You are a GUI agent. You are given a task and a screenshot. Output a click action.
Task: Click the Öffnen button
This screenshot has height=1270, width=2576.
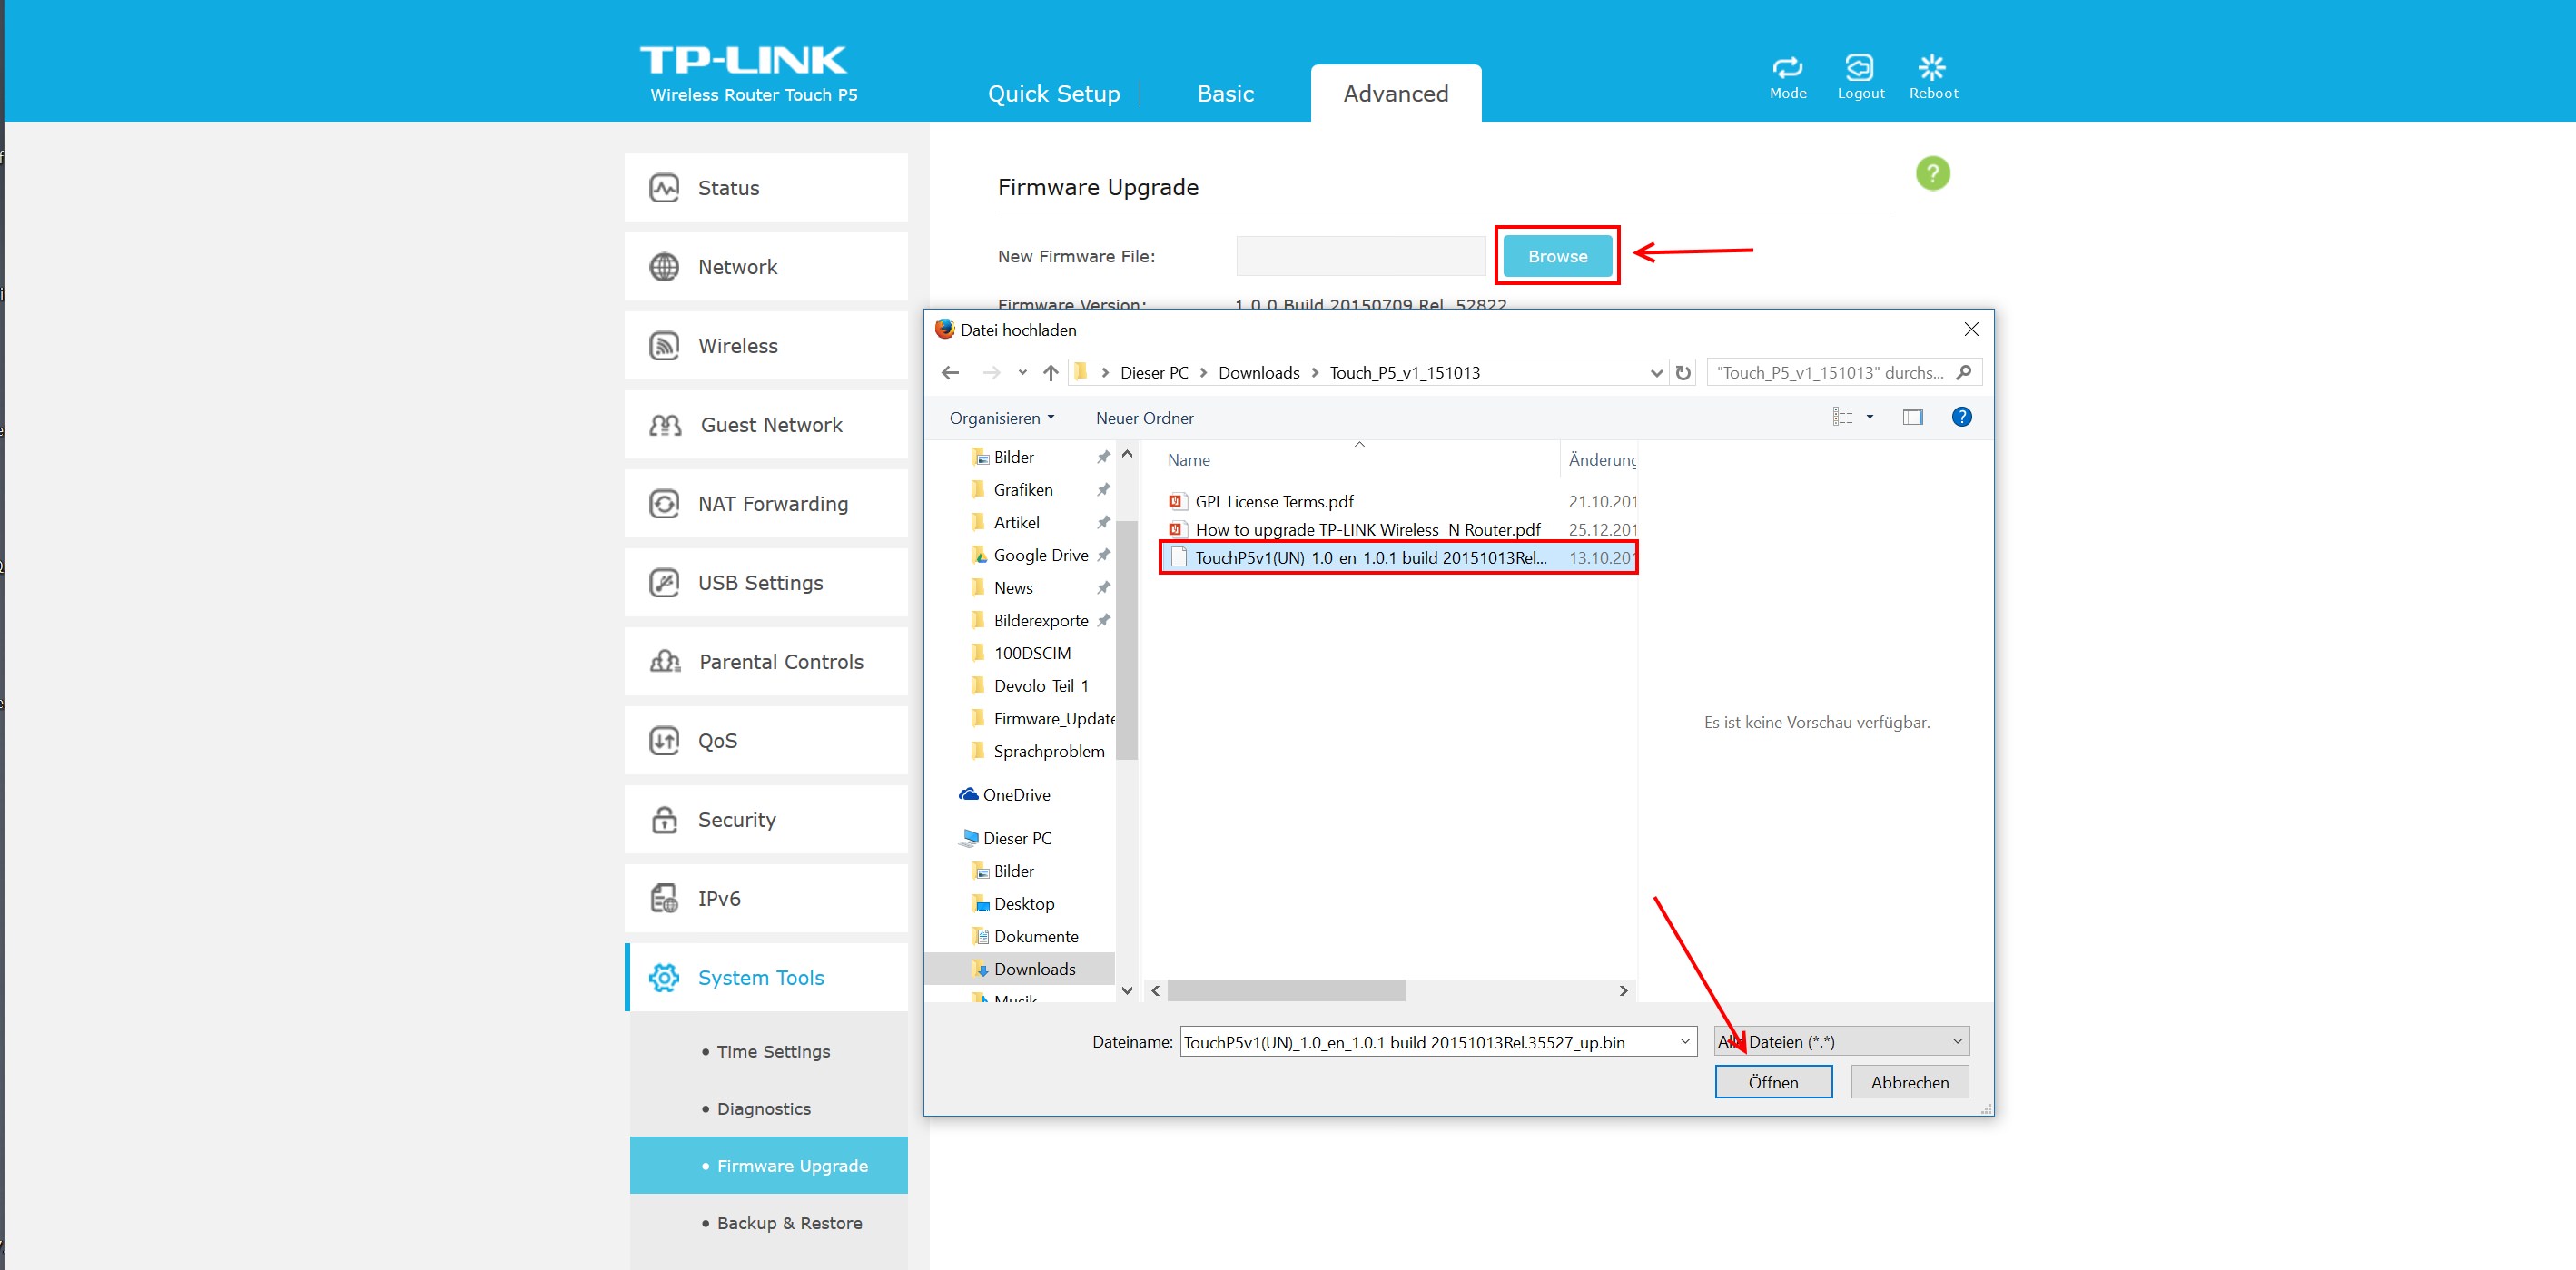coord(1773,1082)
